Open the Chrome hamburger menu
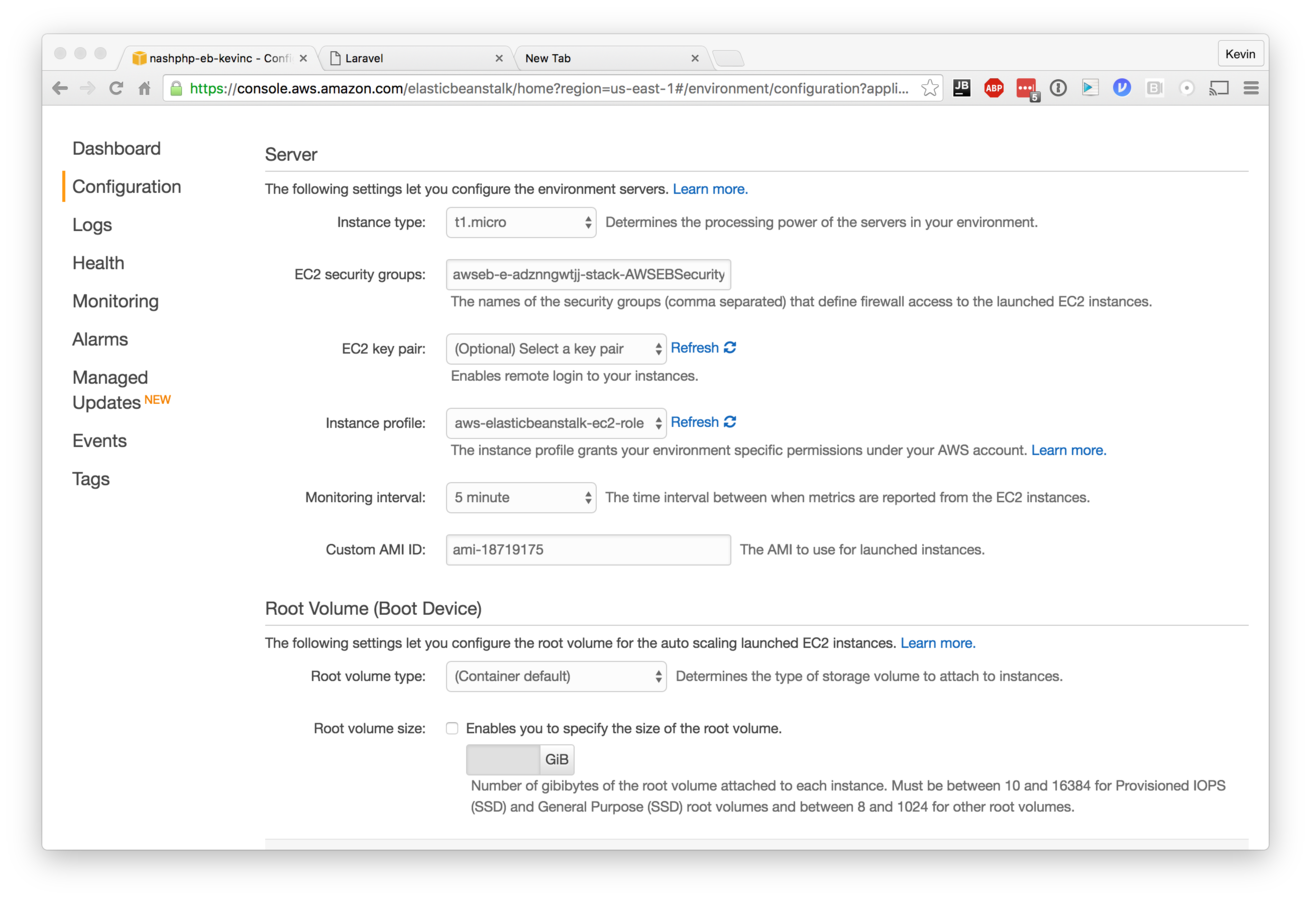Screen dimensions: 1311x900 (x=1250, y=88)
